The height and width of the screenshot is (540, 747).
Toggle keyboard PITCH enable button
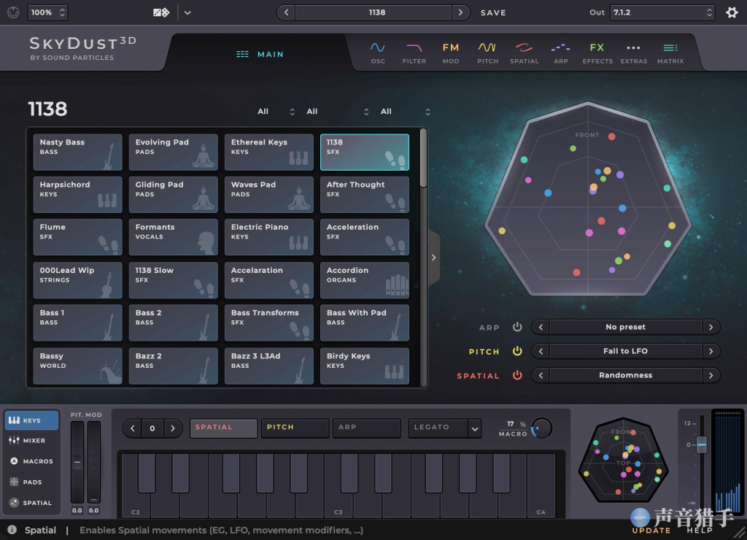295,428
